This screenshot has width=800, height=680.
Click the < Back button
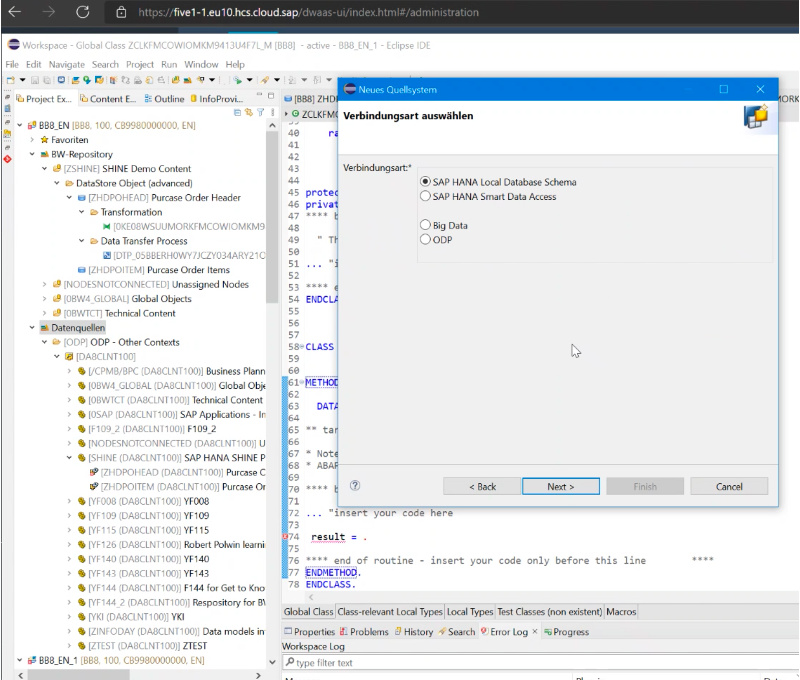[x=482, y=486]
